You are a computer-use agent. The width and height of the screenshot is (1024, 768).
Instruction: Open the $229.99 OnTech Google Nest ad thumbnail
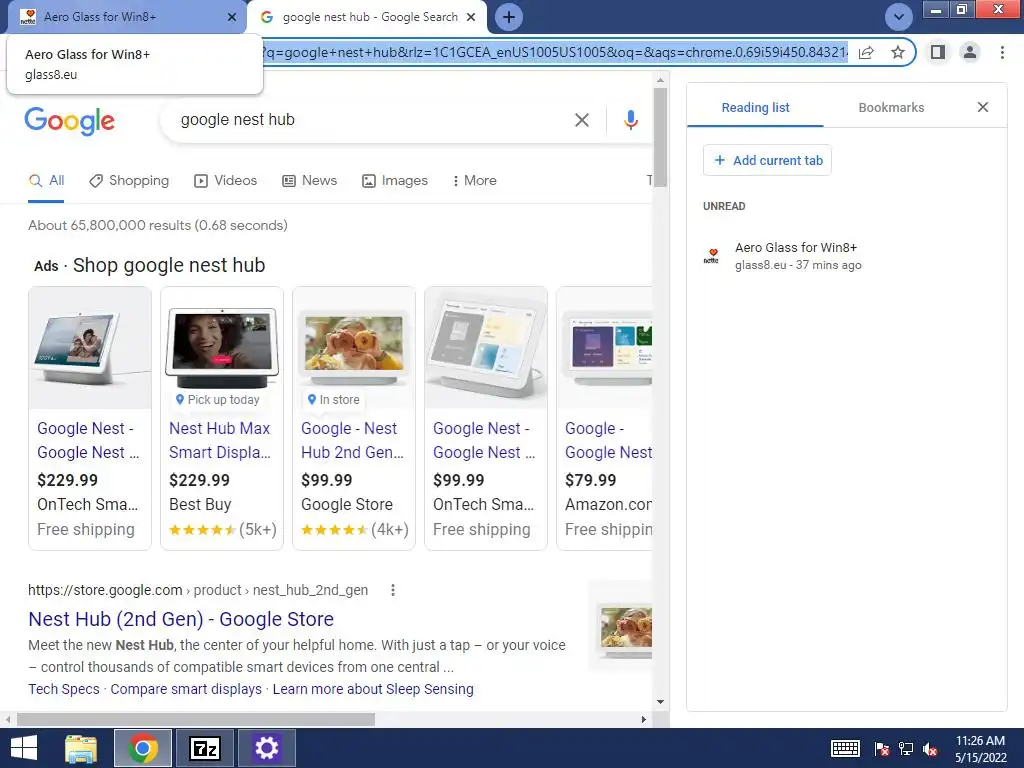coord(90,348)
